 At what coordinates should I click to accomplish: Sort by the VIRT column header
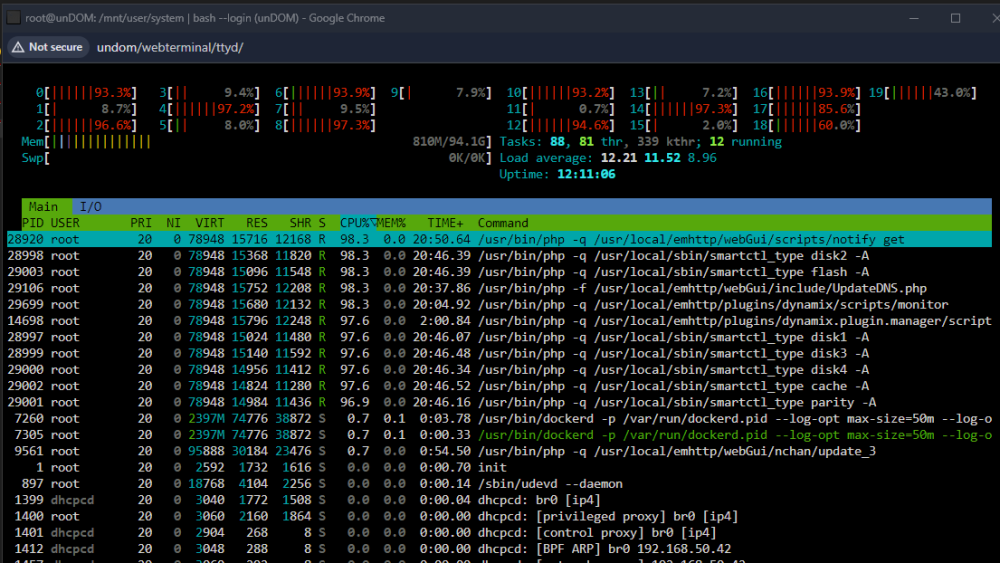point(210,223)
